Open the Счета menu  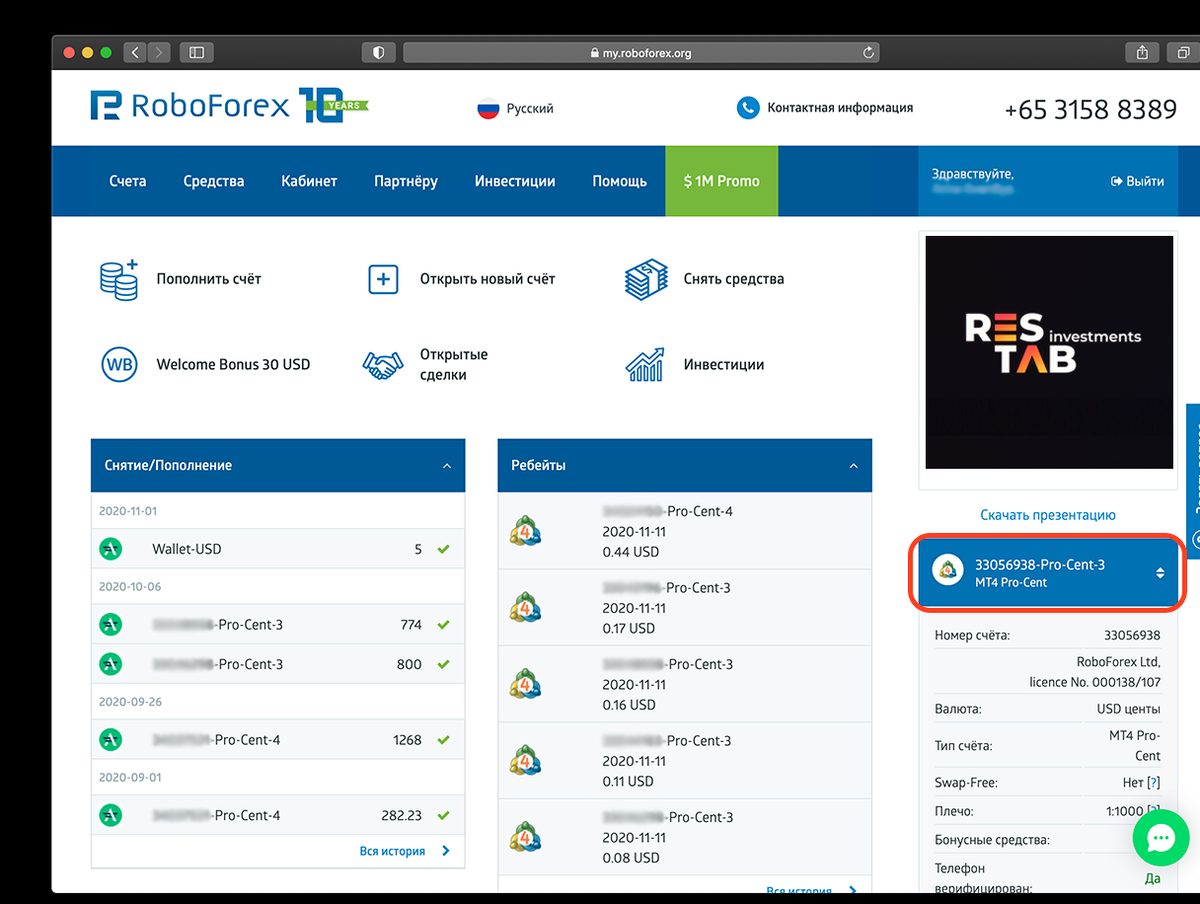128,181
